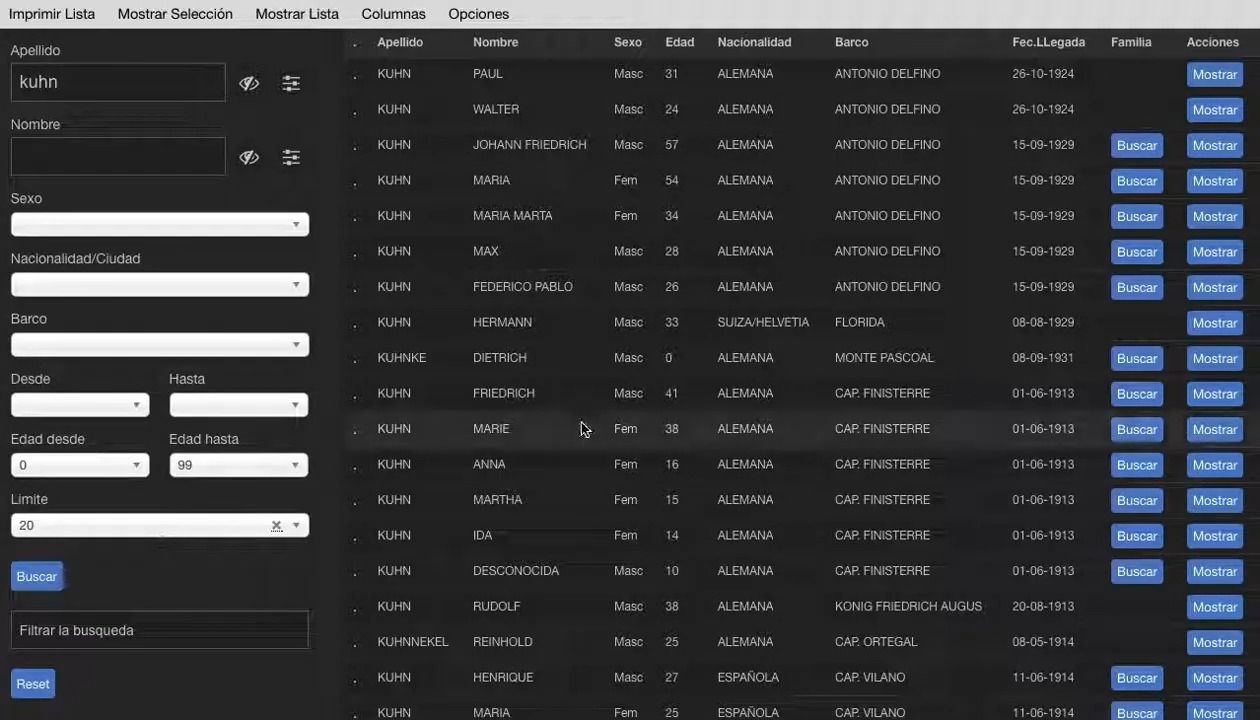Open the Edad hasta dropdown
The width and height of the screenshot is (1260, 720).
[x=239, y=465]
